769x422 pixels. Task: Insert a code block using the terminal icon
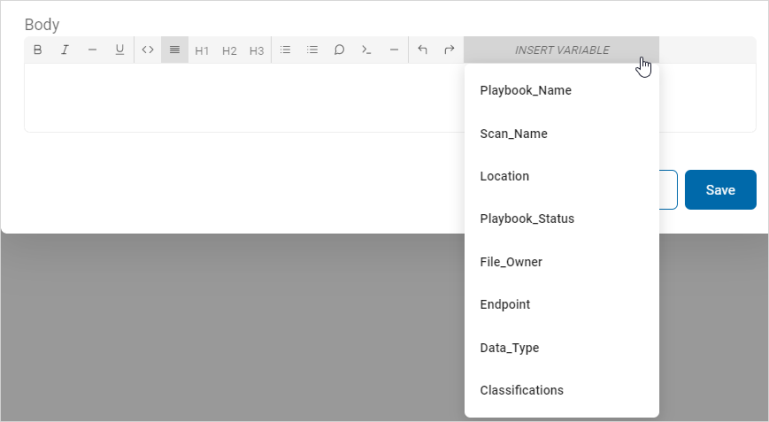pyautogui.click(x=367, y=50)
